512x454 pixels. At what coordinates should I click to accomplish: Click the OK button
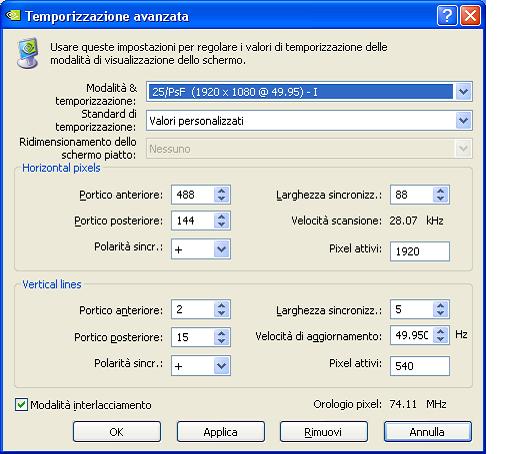(x=117, y=432)
